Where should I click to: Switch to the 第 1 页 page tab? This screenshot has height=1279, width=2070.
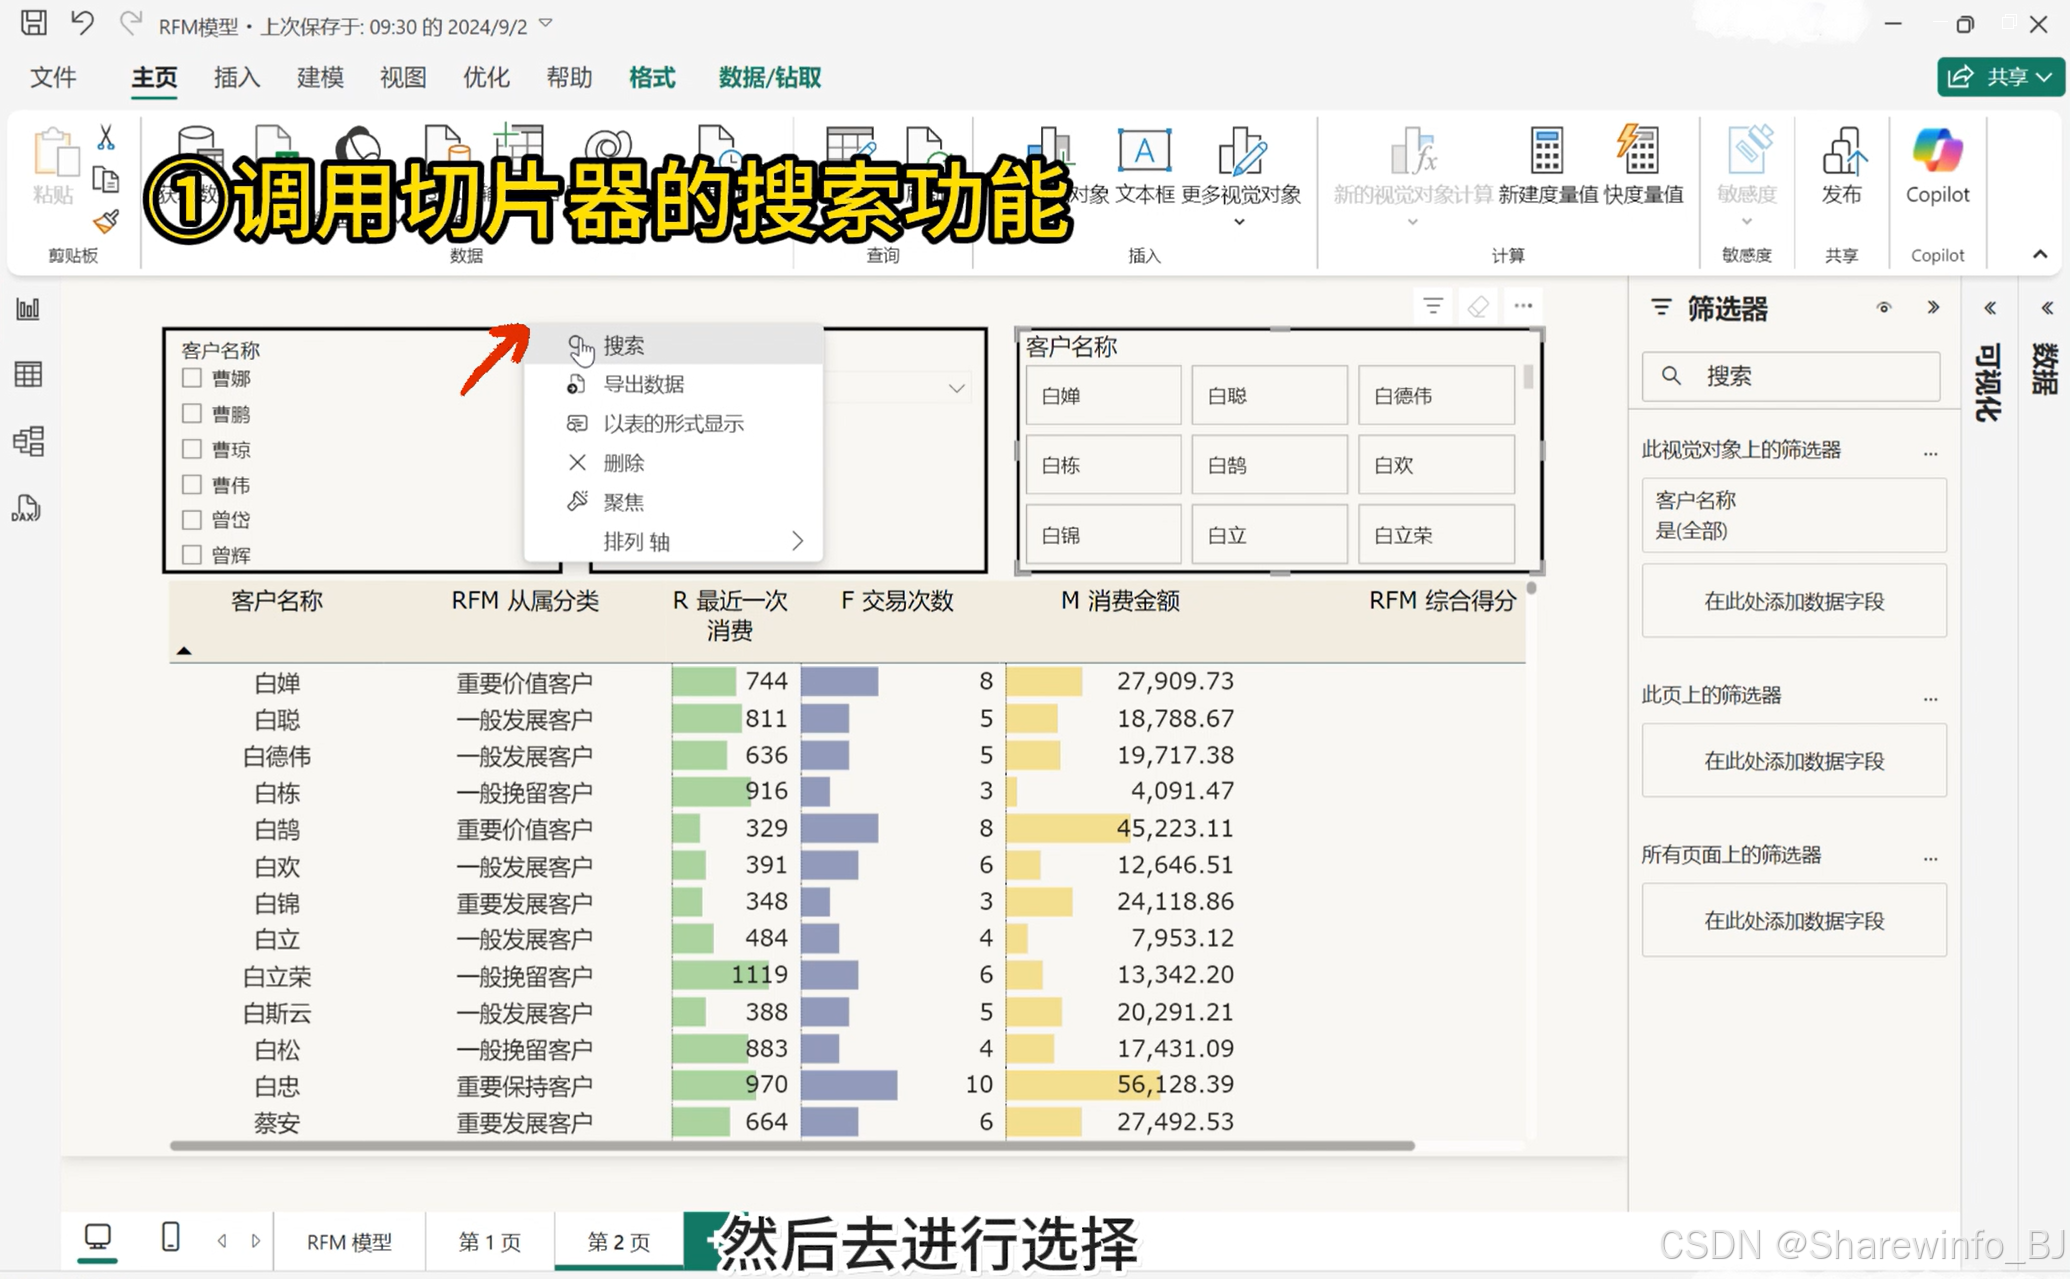[489, 1241]
